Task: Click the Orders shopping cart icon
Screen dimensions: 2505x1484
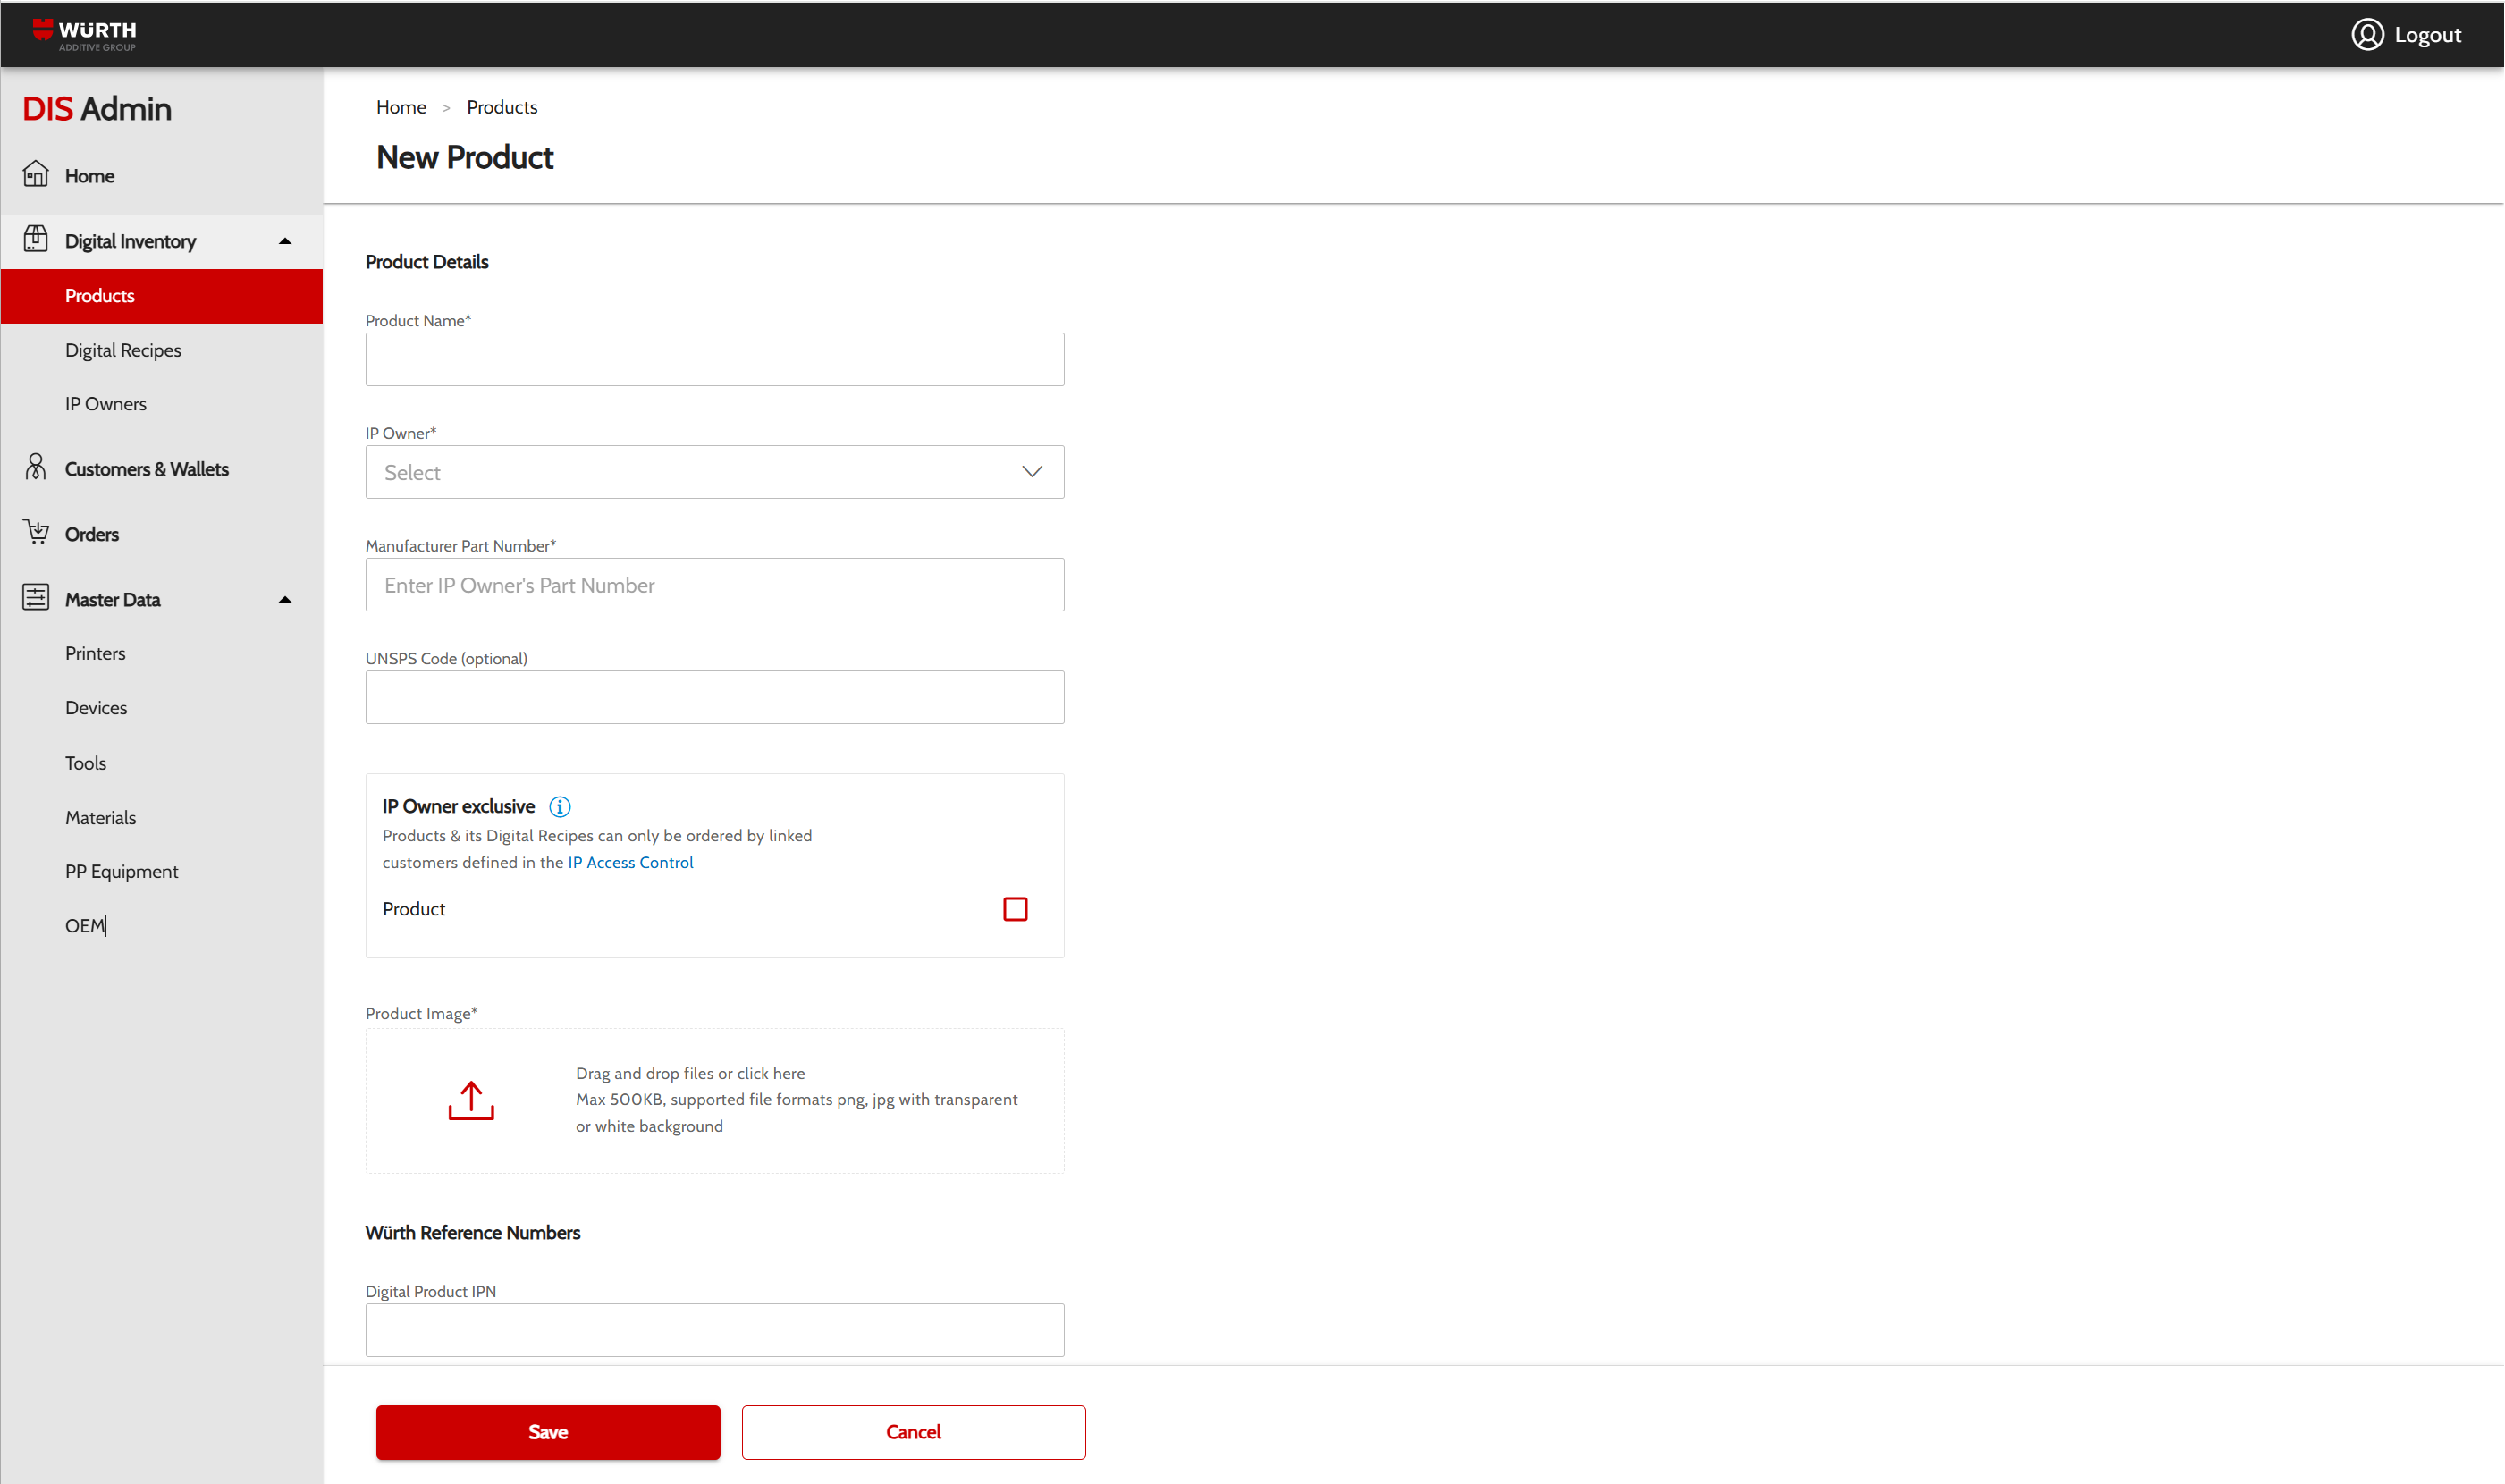Action: tap(36, 533)
